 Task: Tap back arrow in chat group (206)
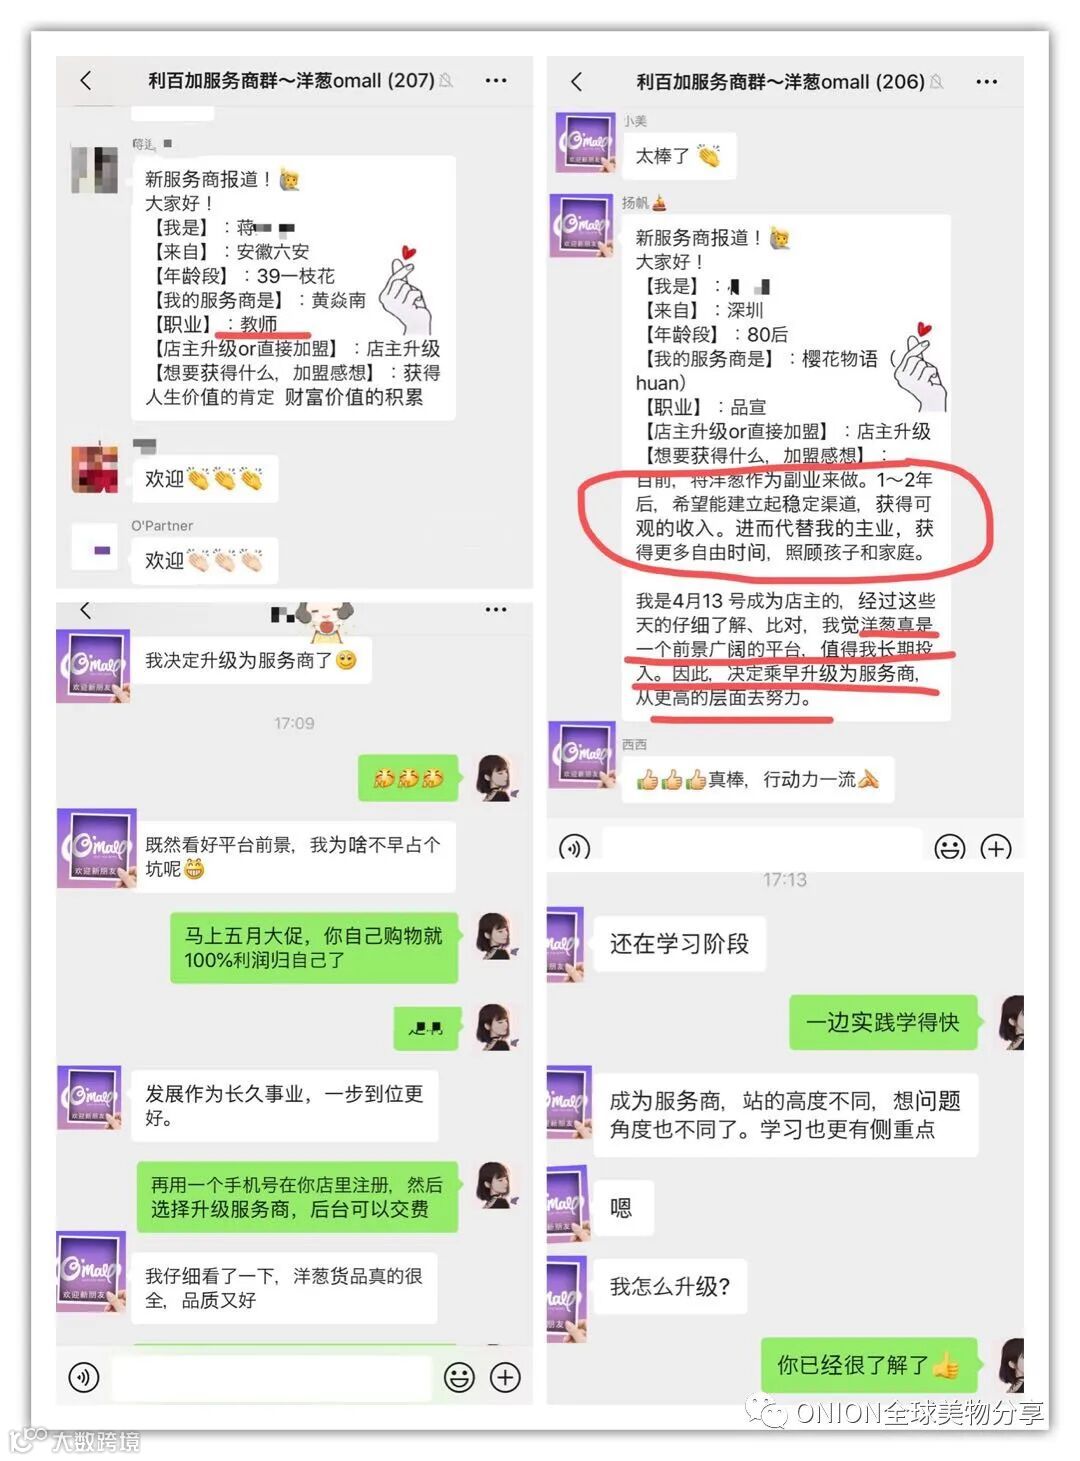pos(576,81)
